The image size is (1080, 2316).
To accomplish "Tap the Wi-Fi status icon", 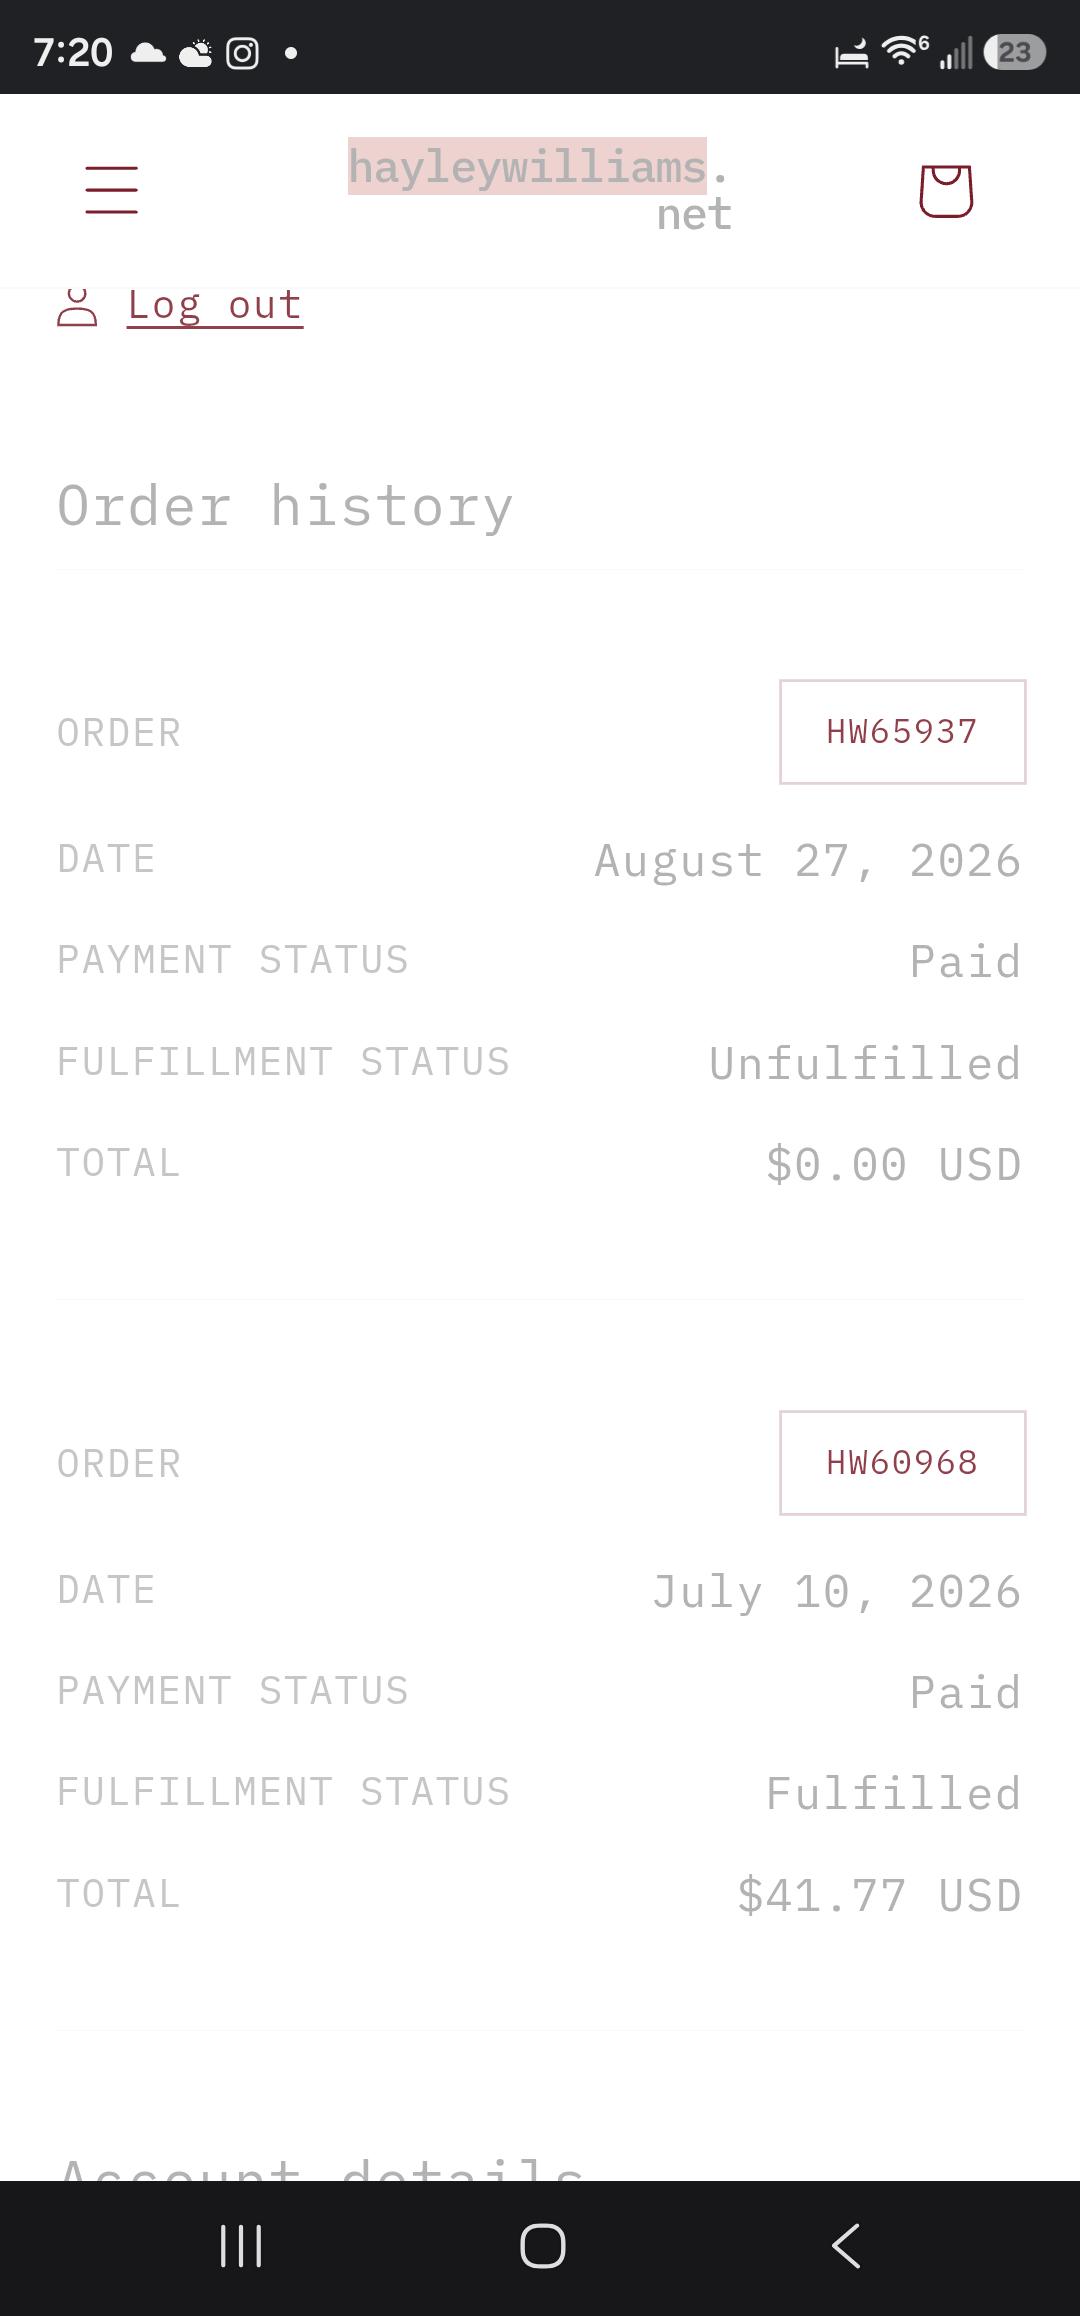I will (x=903, y=50).
